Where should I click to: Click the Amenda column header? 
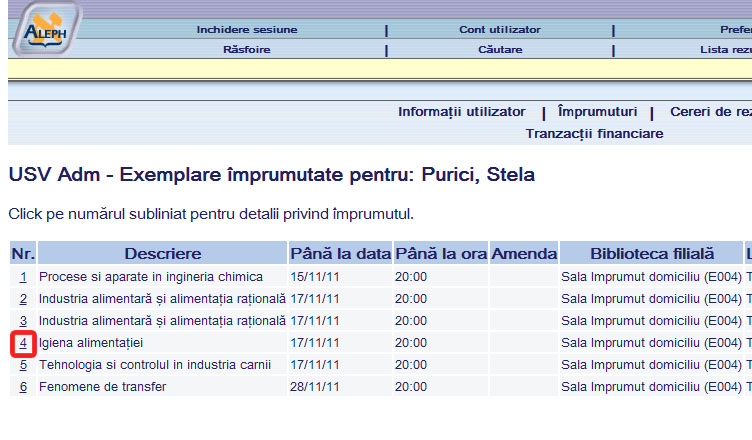click(x=524, y=254)
